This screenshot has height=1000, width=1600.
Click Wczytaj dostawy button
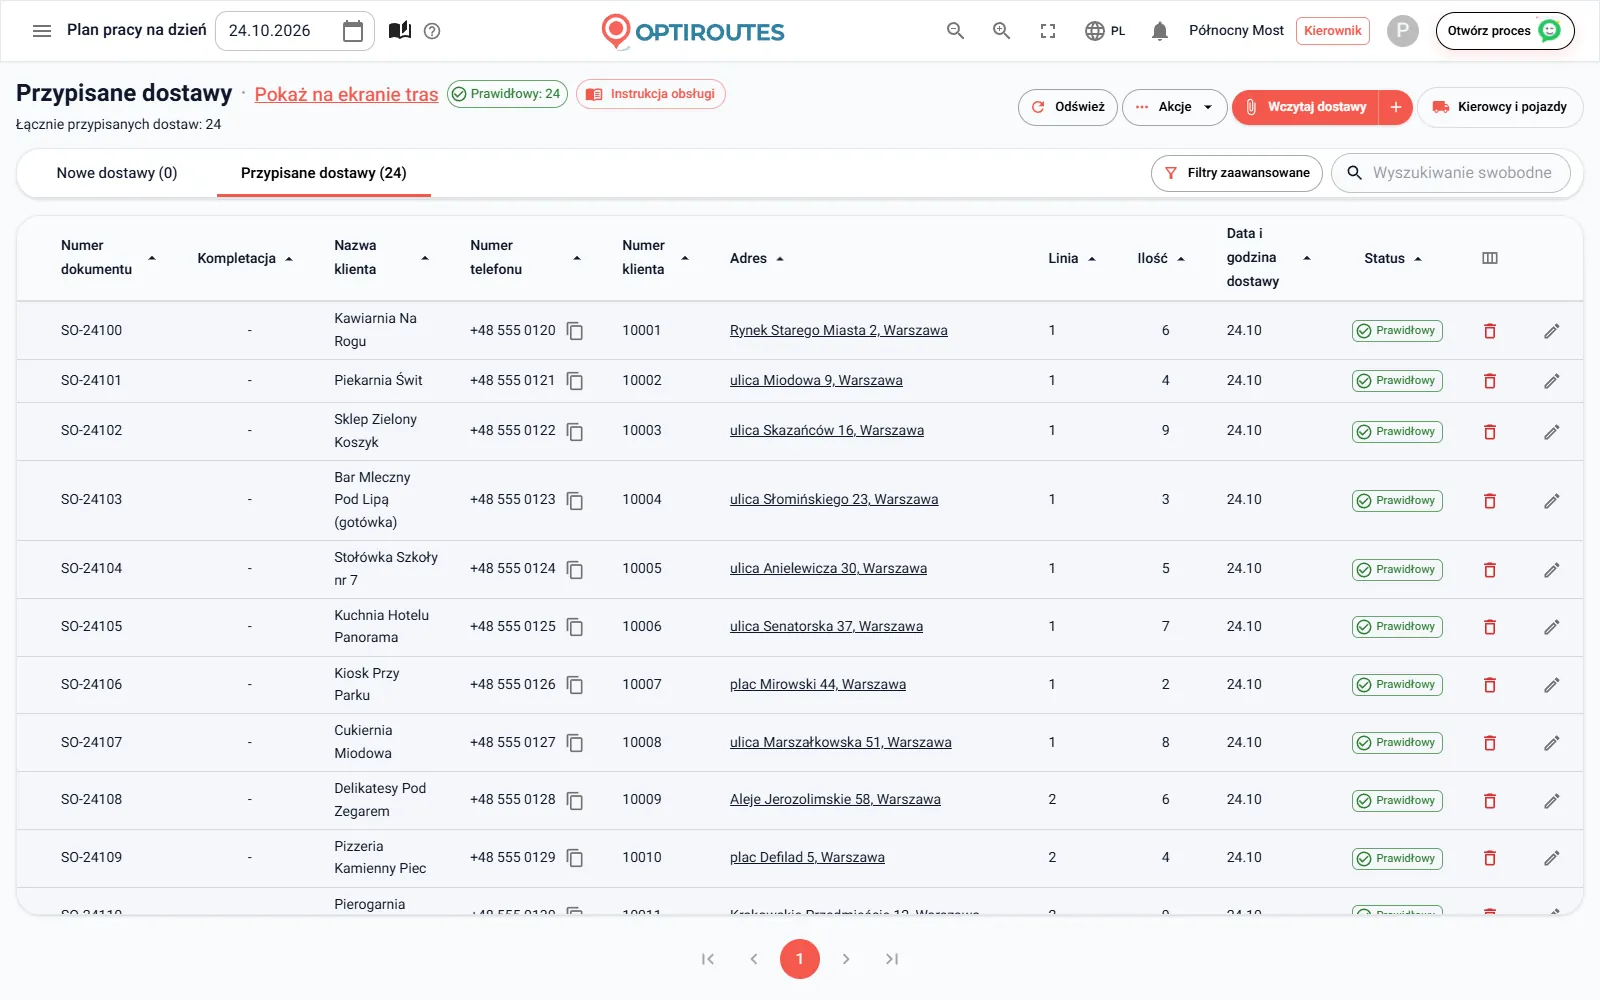1305,107
